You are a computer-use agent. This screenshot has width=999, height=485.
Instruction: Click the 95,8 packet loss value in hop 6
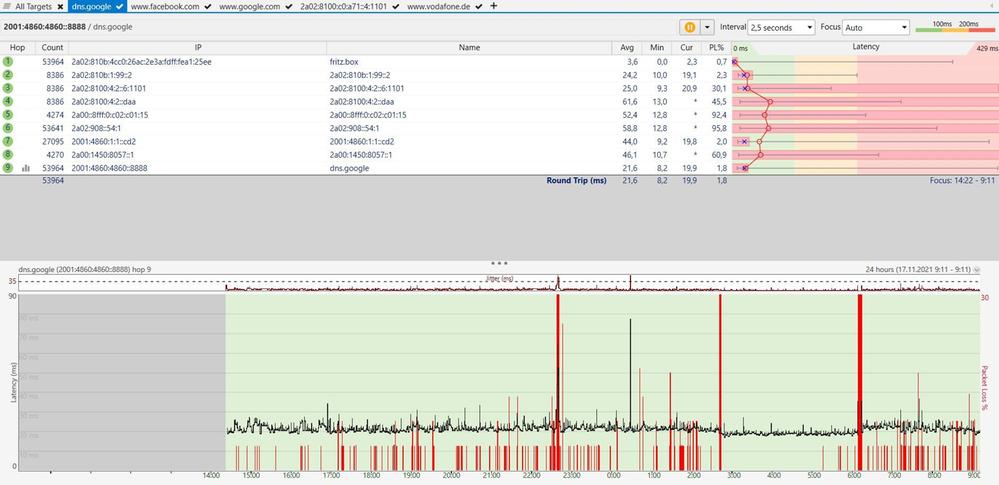click(721, 128)
